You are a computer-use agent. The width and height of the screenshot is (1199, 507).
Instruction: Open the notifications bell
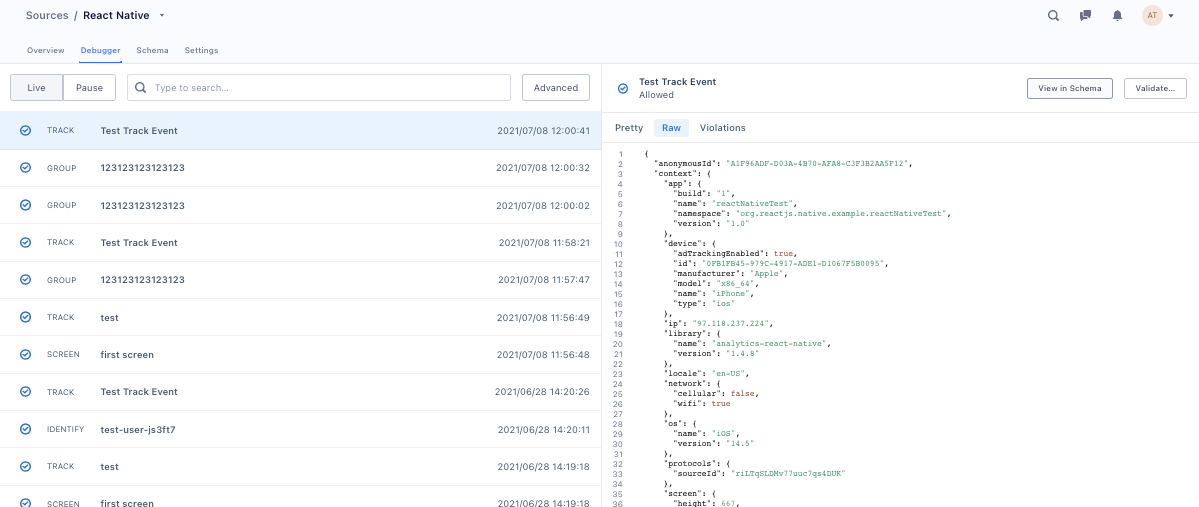point(1117,15)
